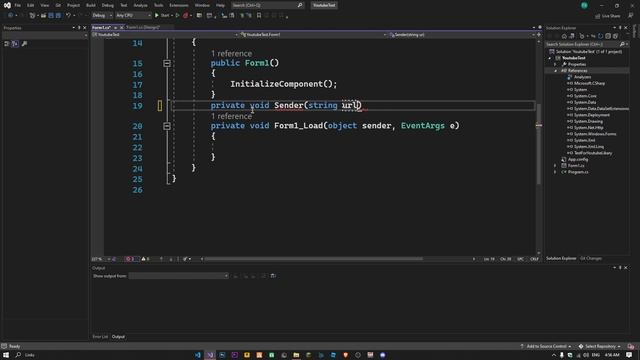
Task: Click the Toggle Word Wrap icon in Output
Action: pyautogui.click(x=273, y=276)
